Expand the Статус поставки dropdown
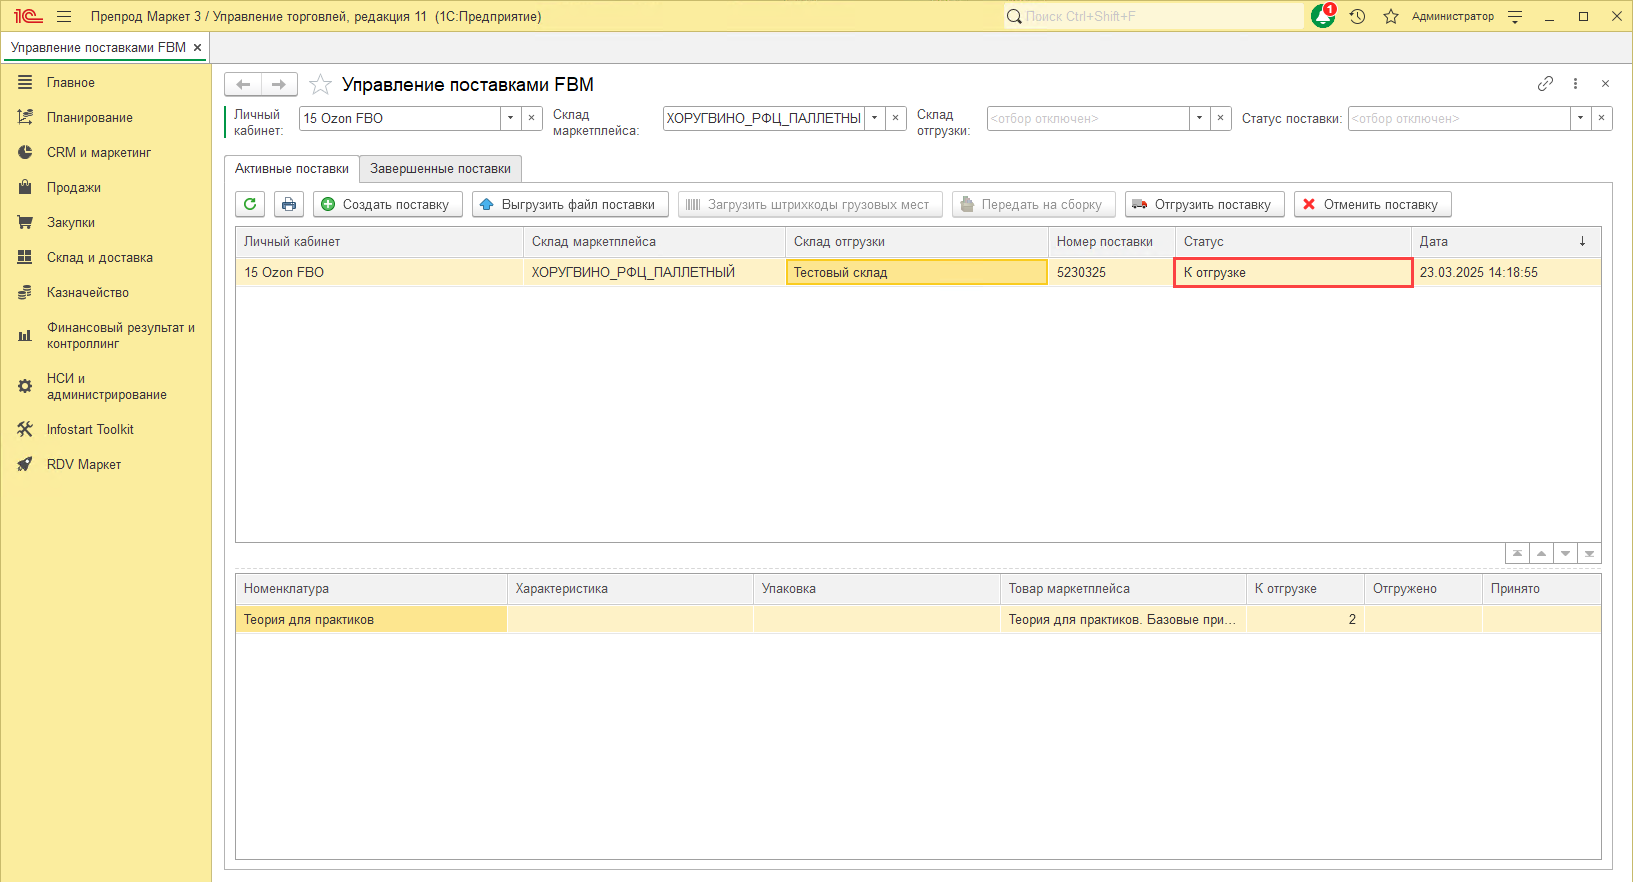The height and width of the screenshot is (882, 1633). (x=1580, y=118)
